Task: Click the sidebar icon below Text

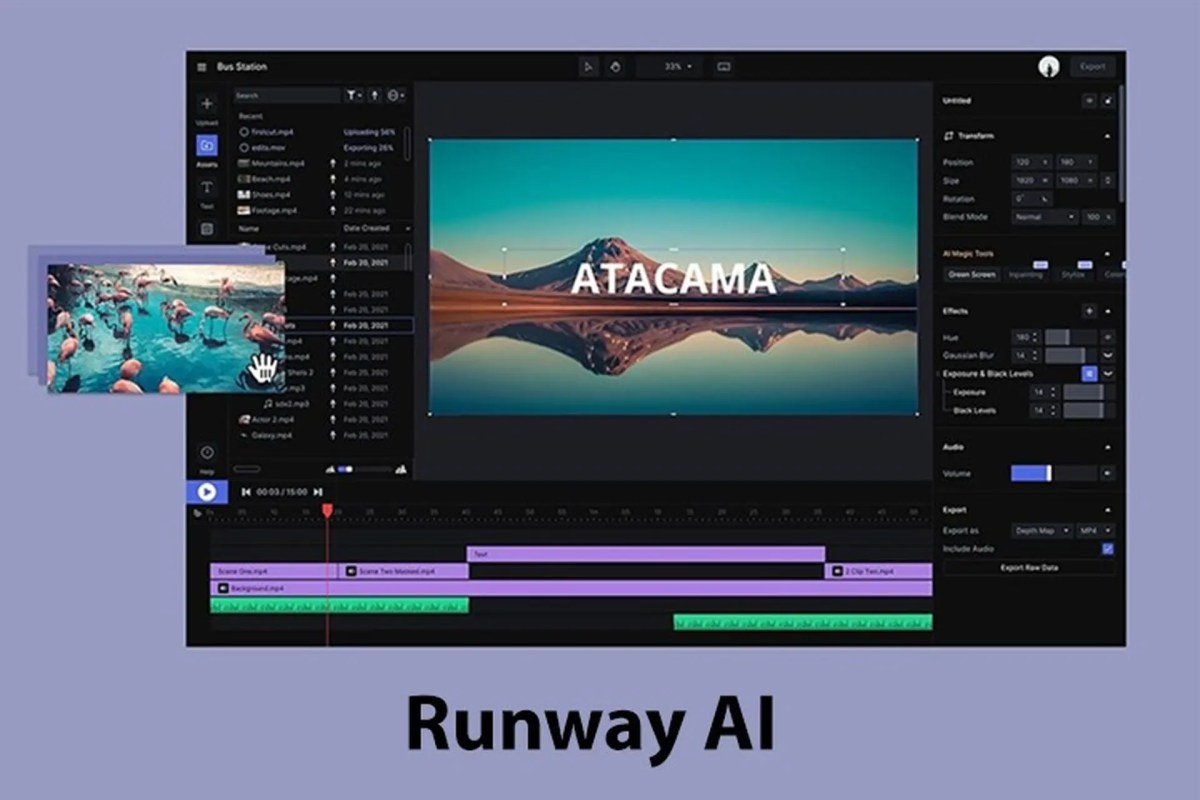Action: coord(207,229)
